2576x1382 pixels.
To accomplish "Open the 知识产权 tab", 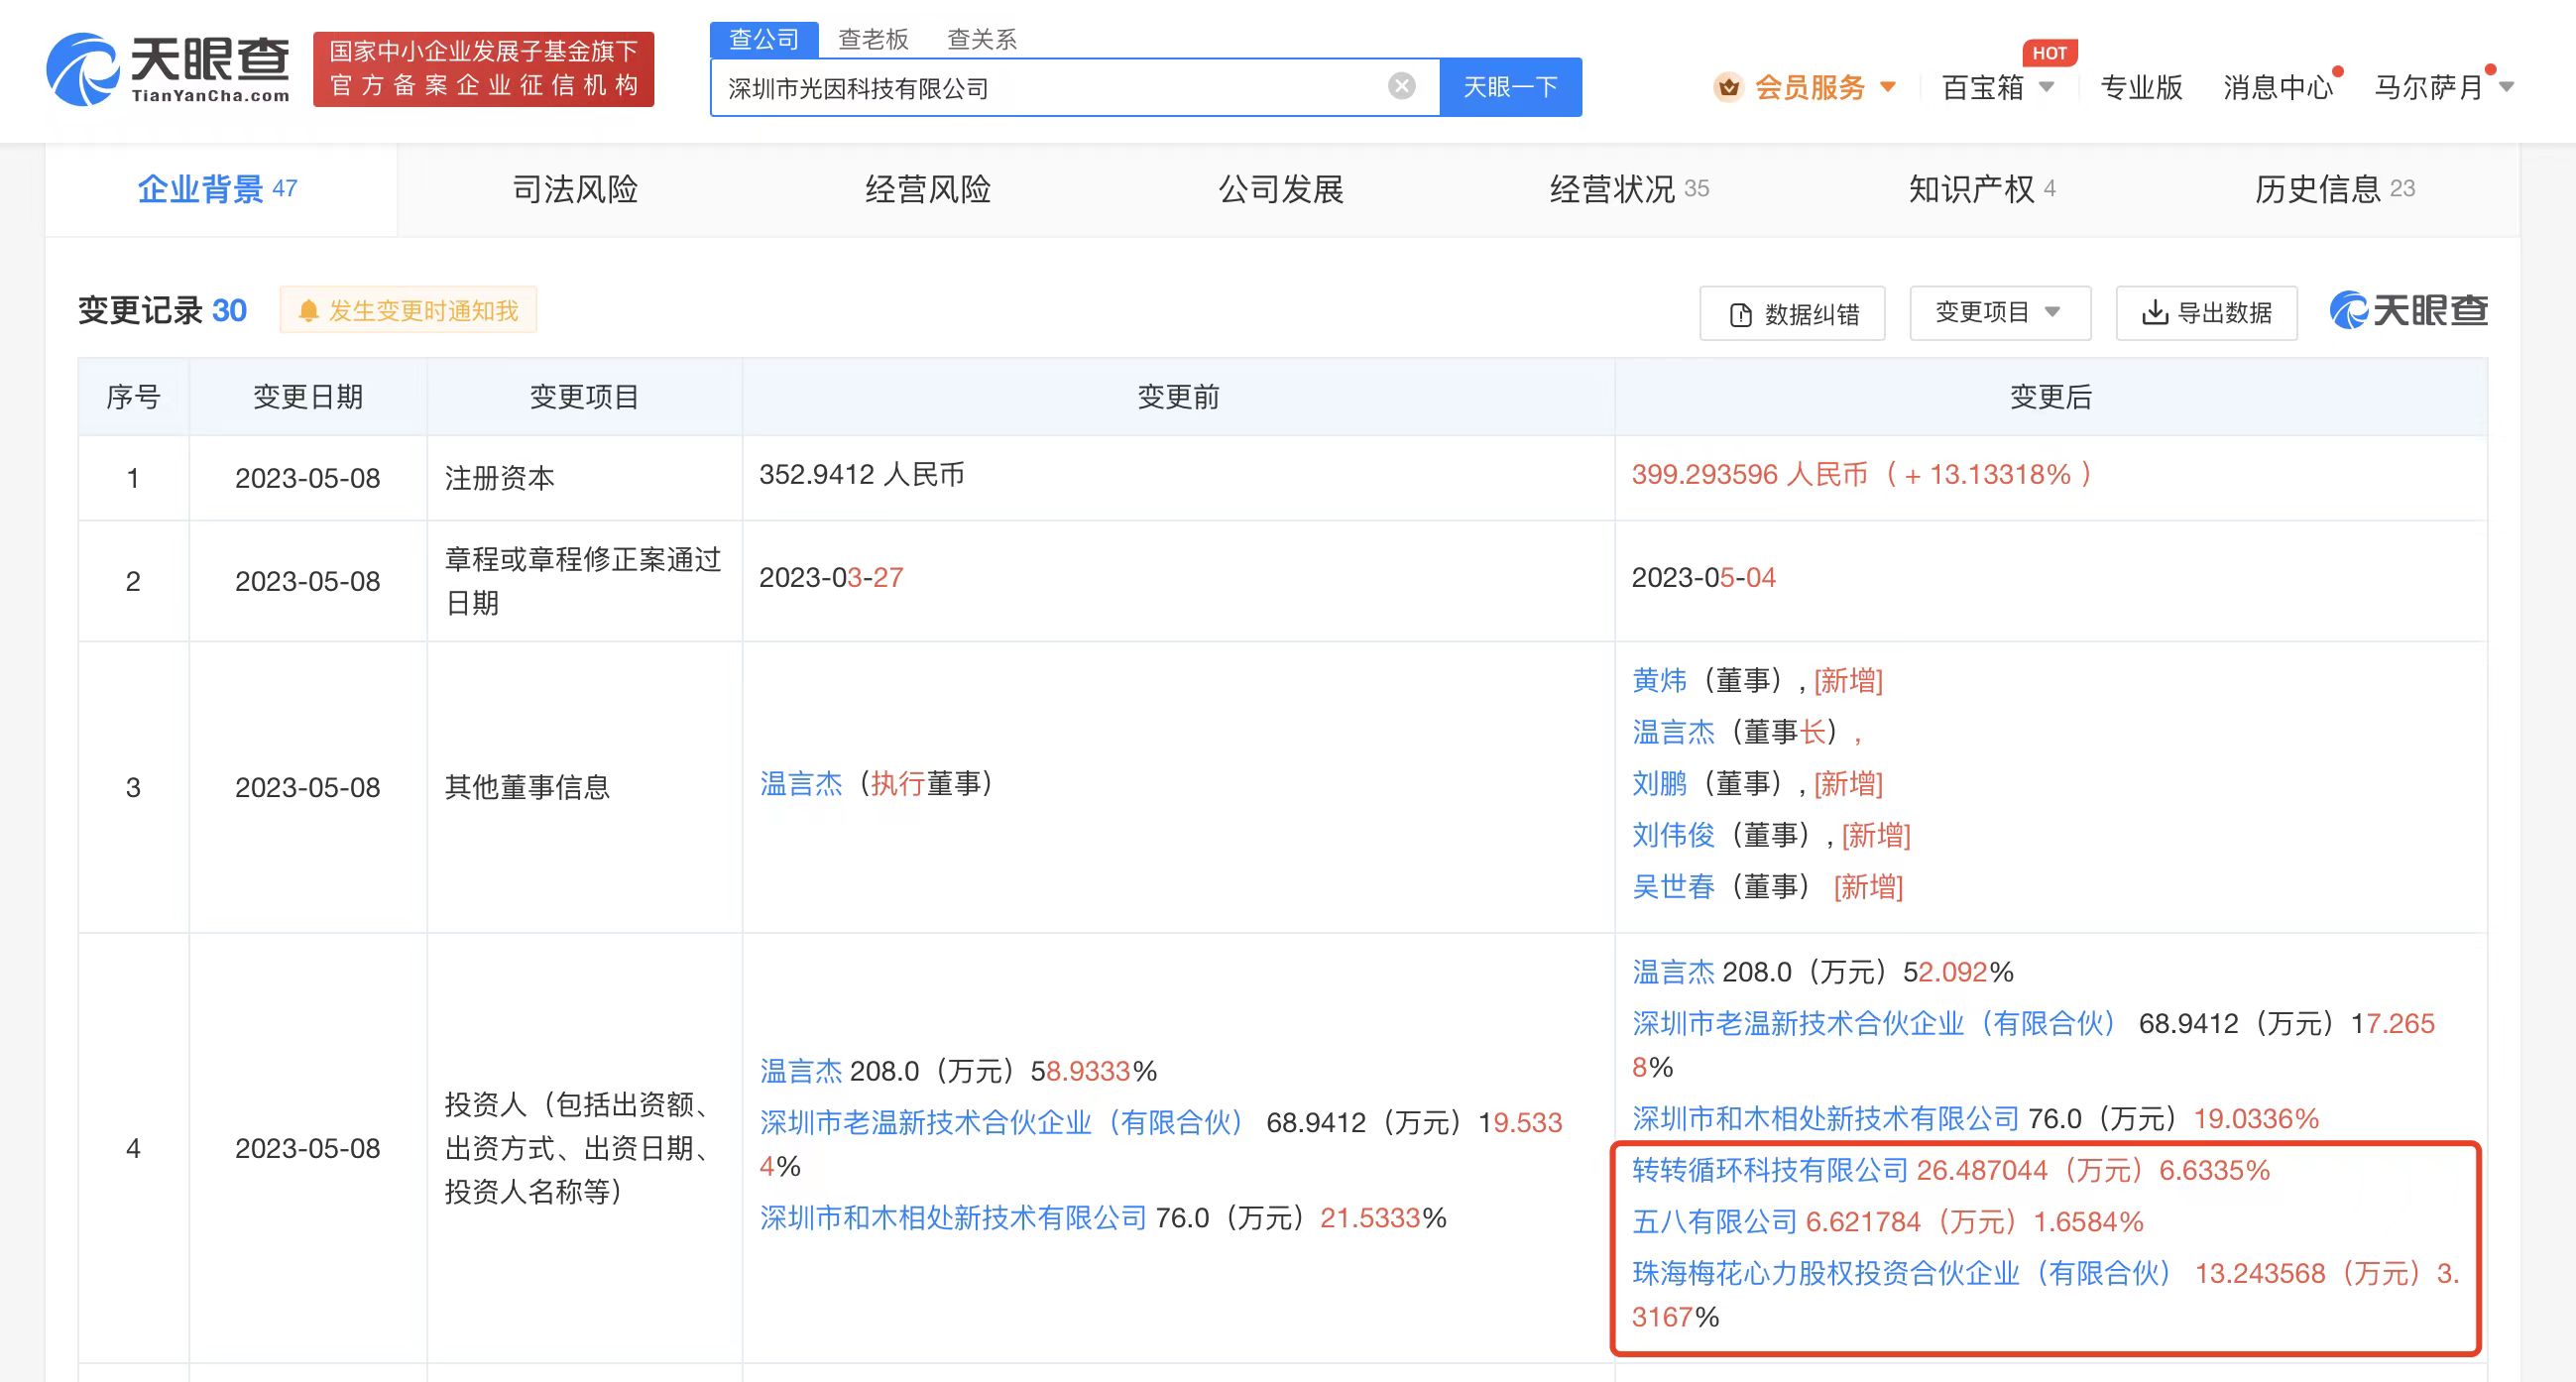I will (1982, 189).
